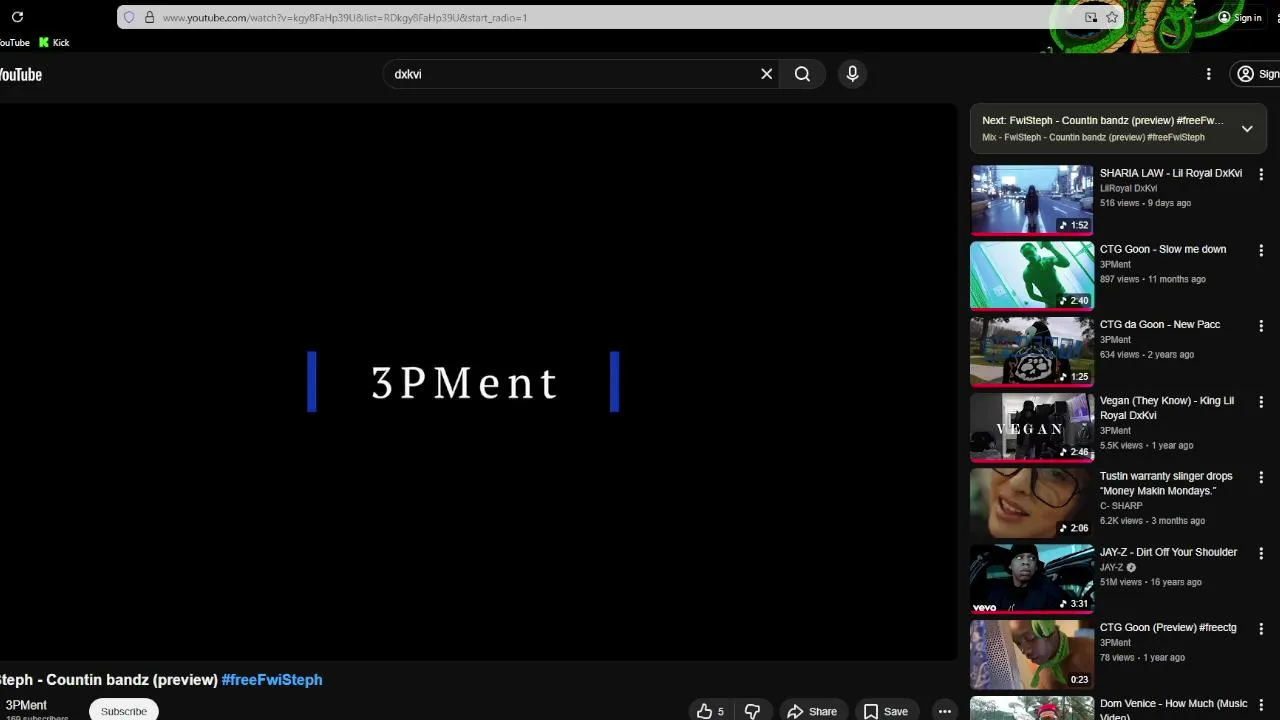Focus the browser URL address field

tap(620, 17)
